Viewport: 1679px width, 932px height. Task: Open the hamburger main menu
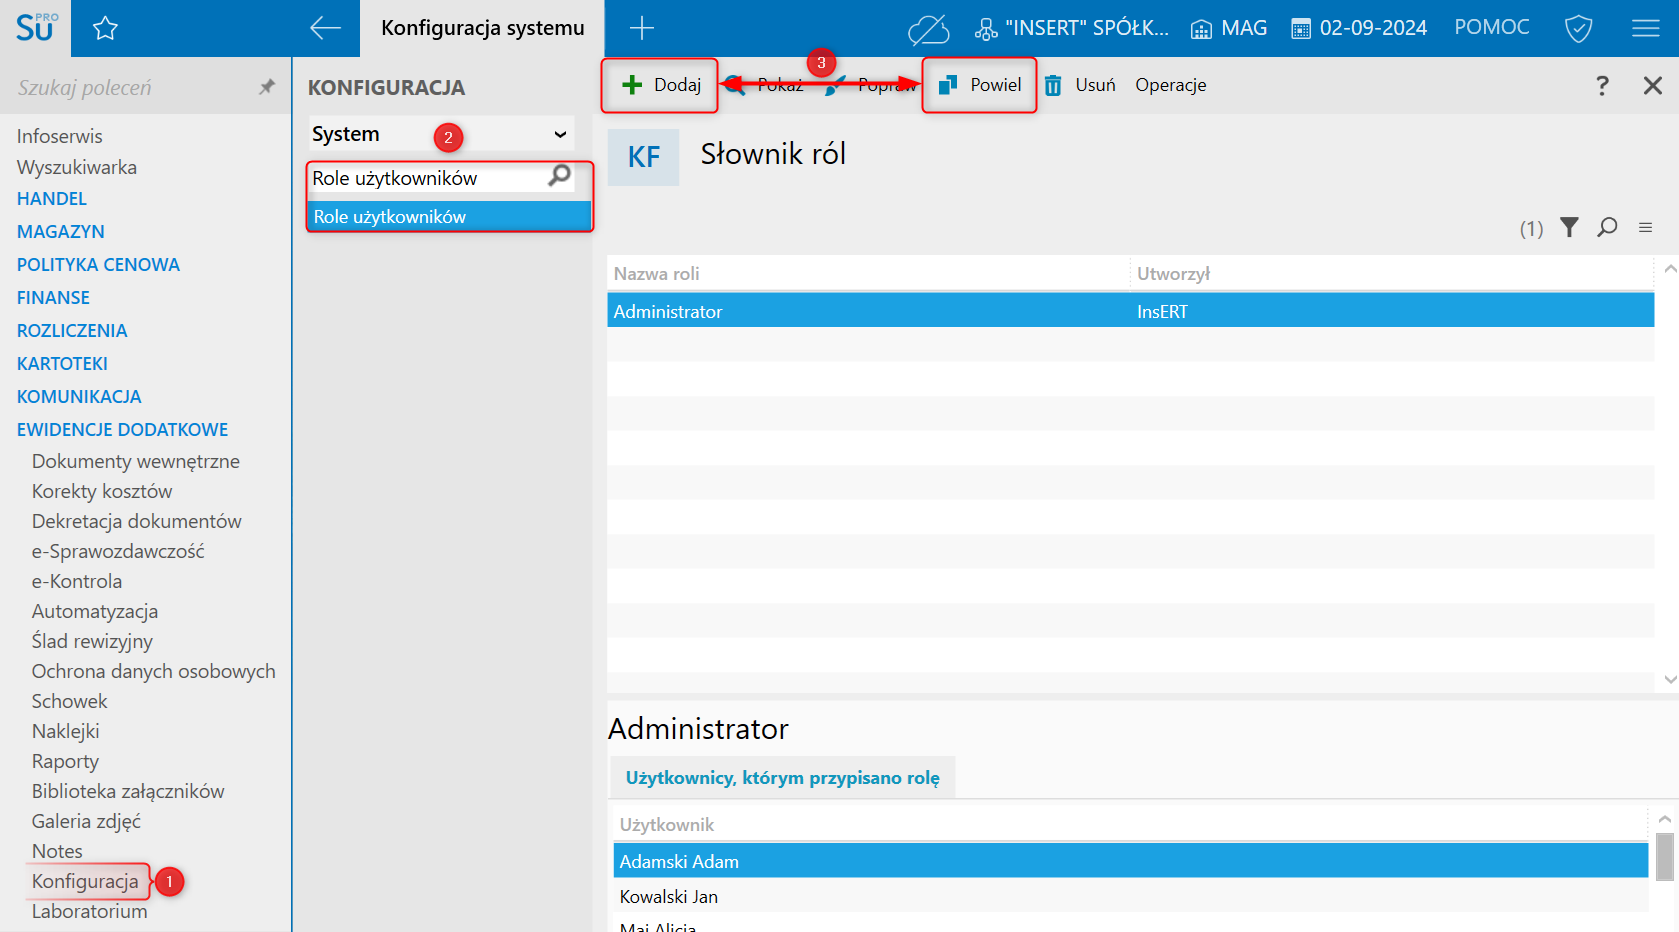point(1645,28)
